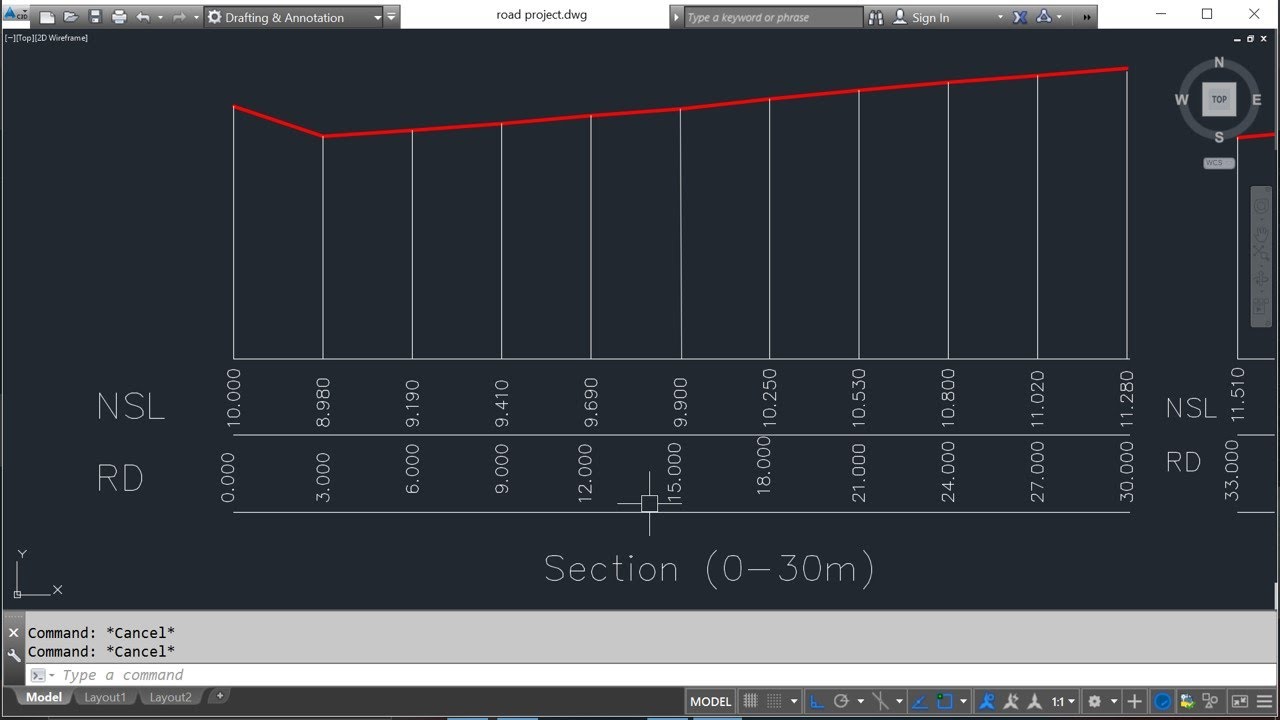Click the workspace switching gear icon
The height and width of the screenshot is (720, 1280).
click(1094, 702)
